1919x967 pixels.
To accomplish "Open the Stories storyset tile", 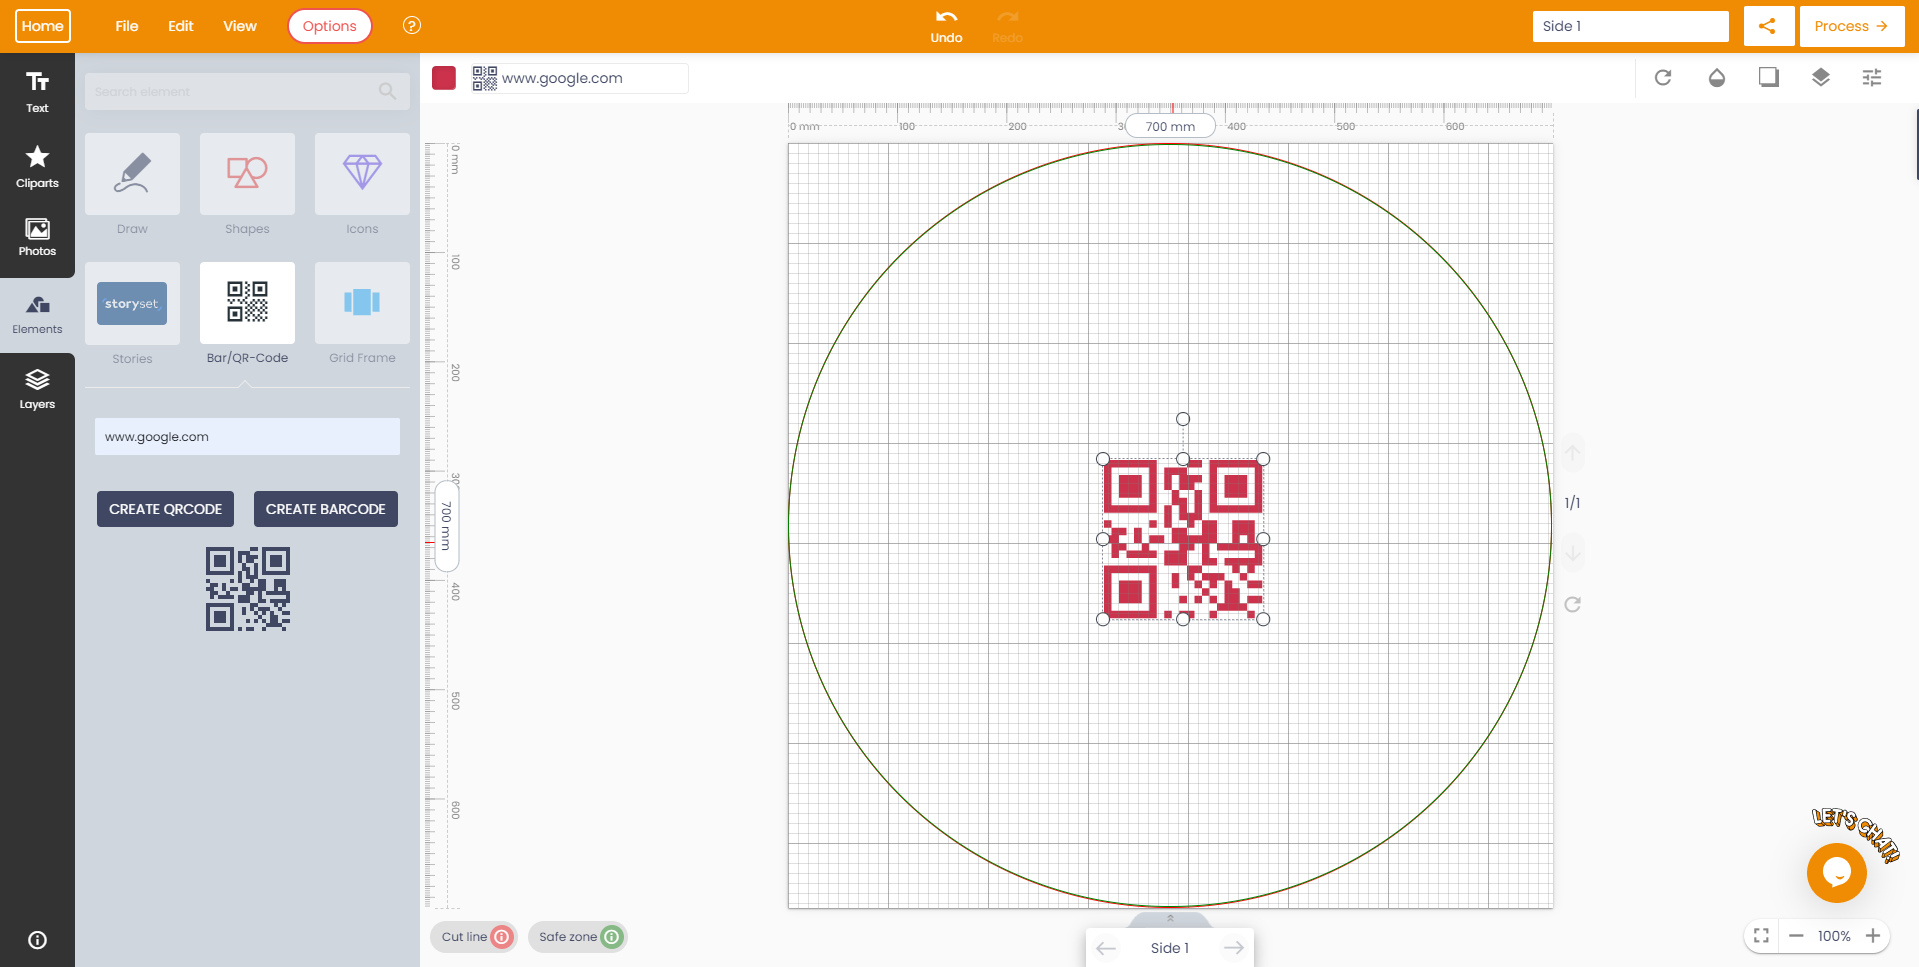I will pos(132,303).
